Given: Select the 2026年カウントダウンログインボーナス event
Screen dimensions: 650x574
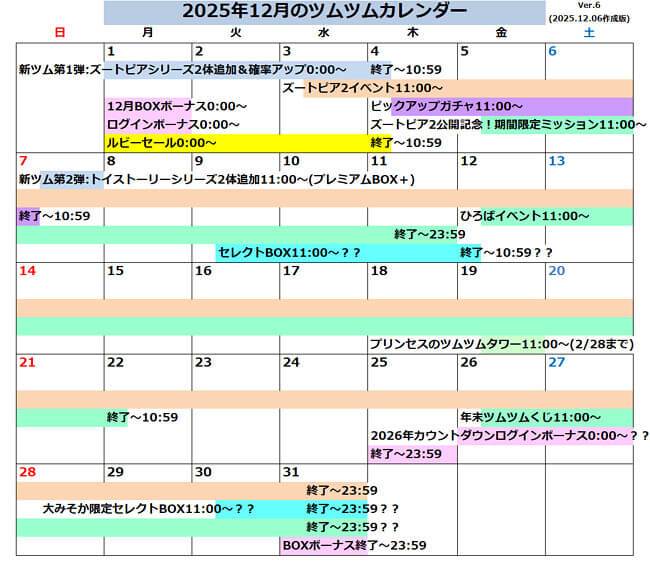Looking at the screenshot, I should click(509, 435).
